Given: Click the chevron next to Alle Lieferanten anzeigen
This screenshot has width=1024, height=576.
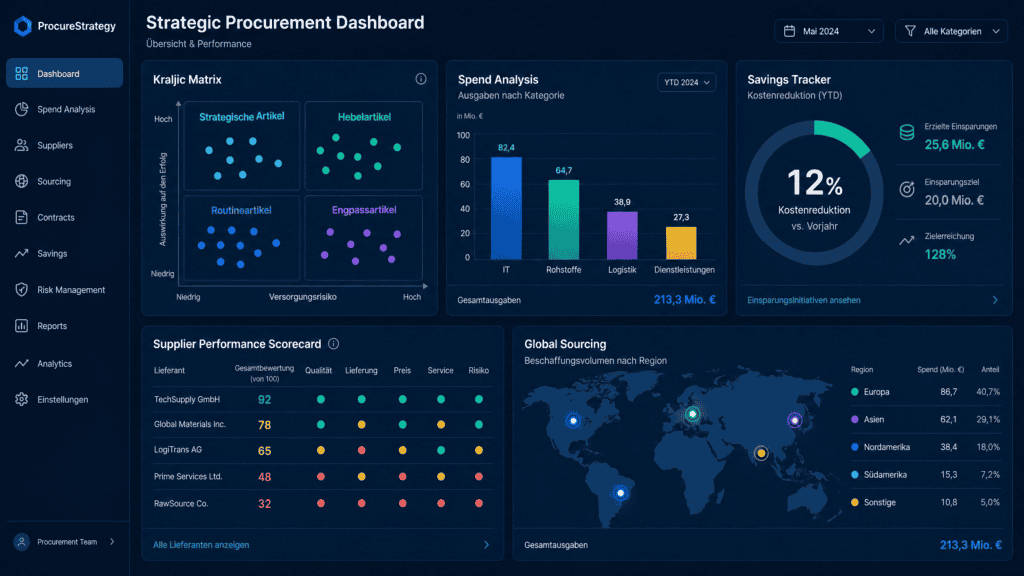Looking at the screenshot, I should (486, 545).
